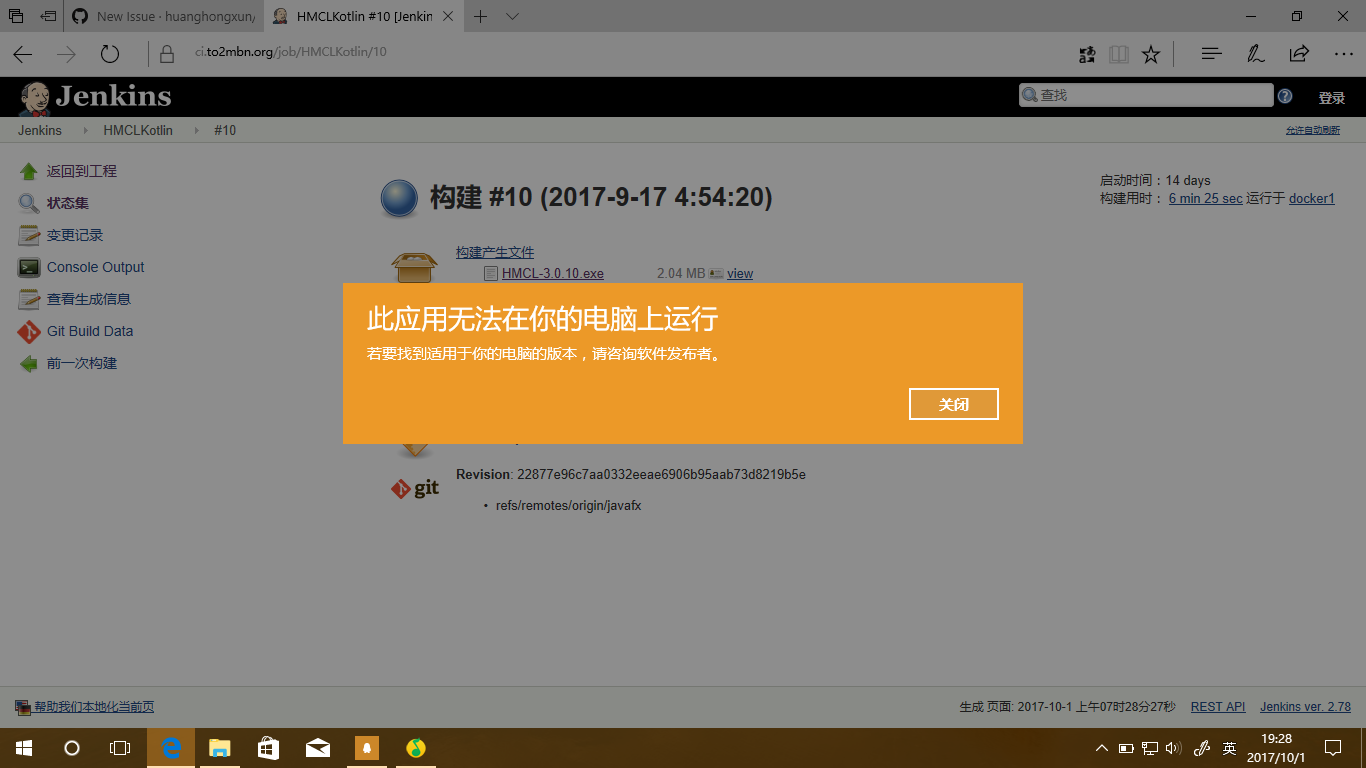The height and width of the screenshot is (768, 1366).
Task: Click the Edge reading view book icon
Action: [1119, 54]
